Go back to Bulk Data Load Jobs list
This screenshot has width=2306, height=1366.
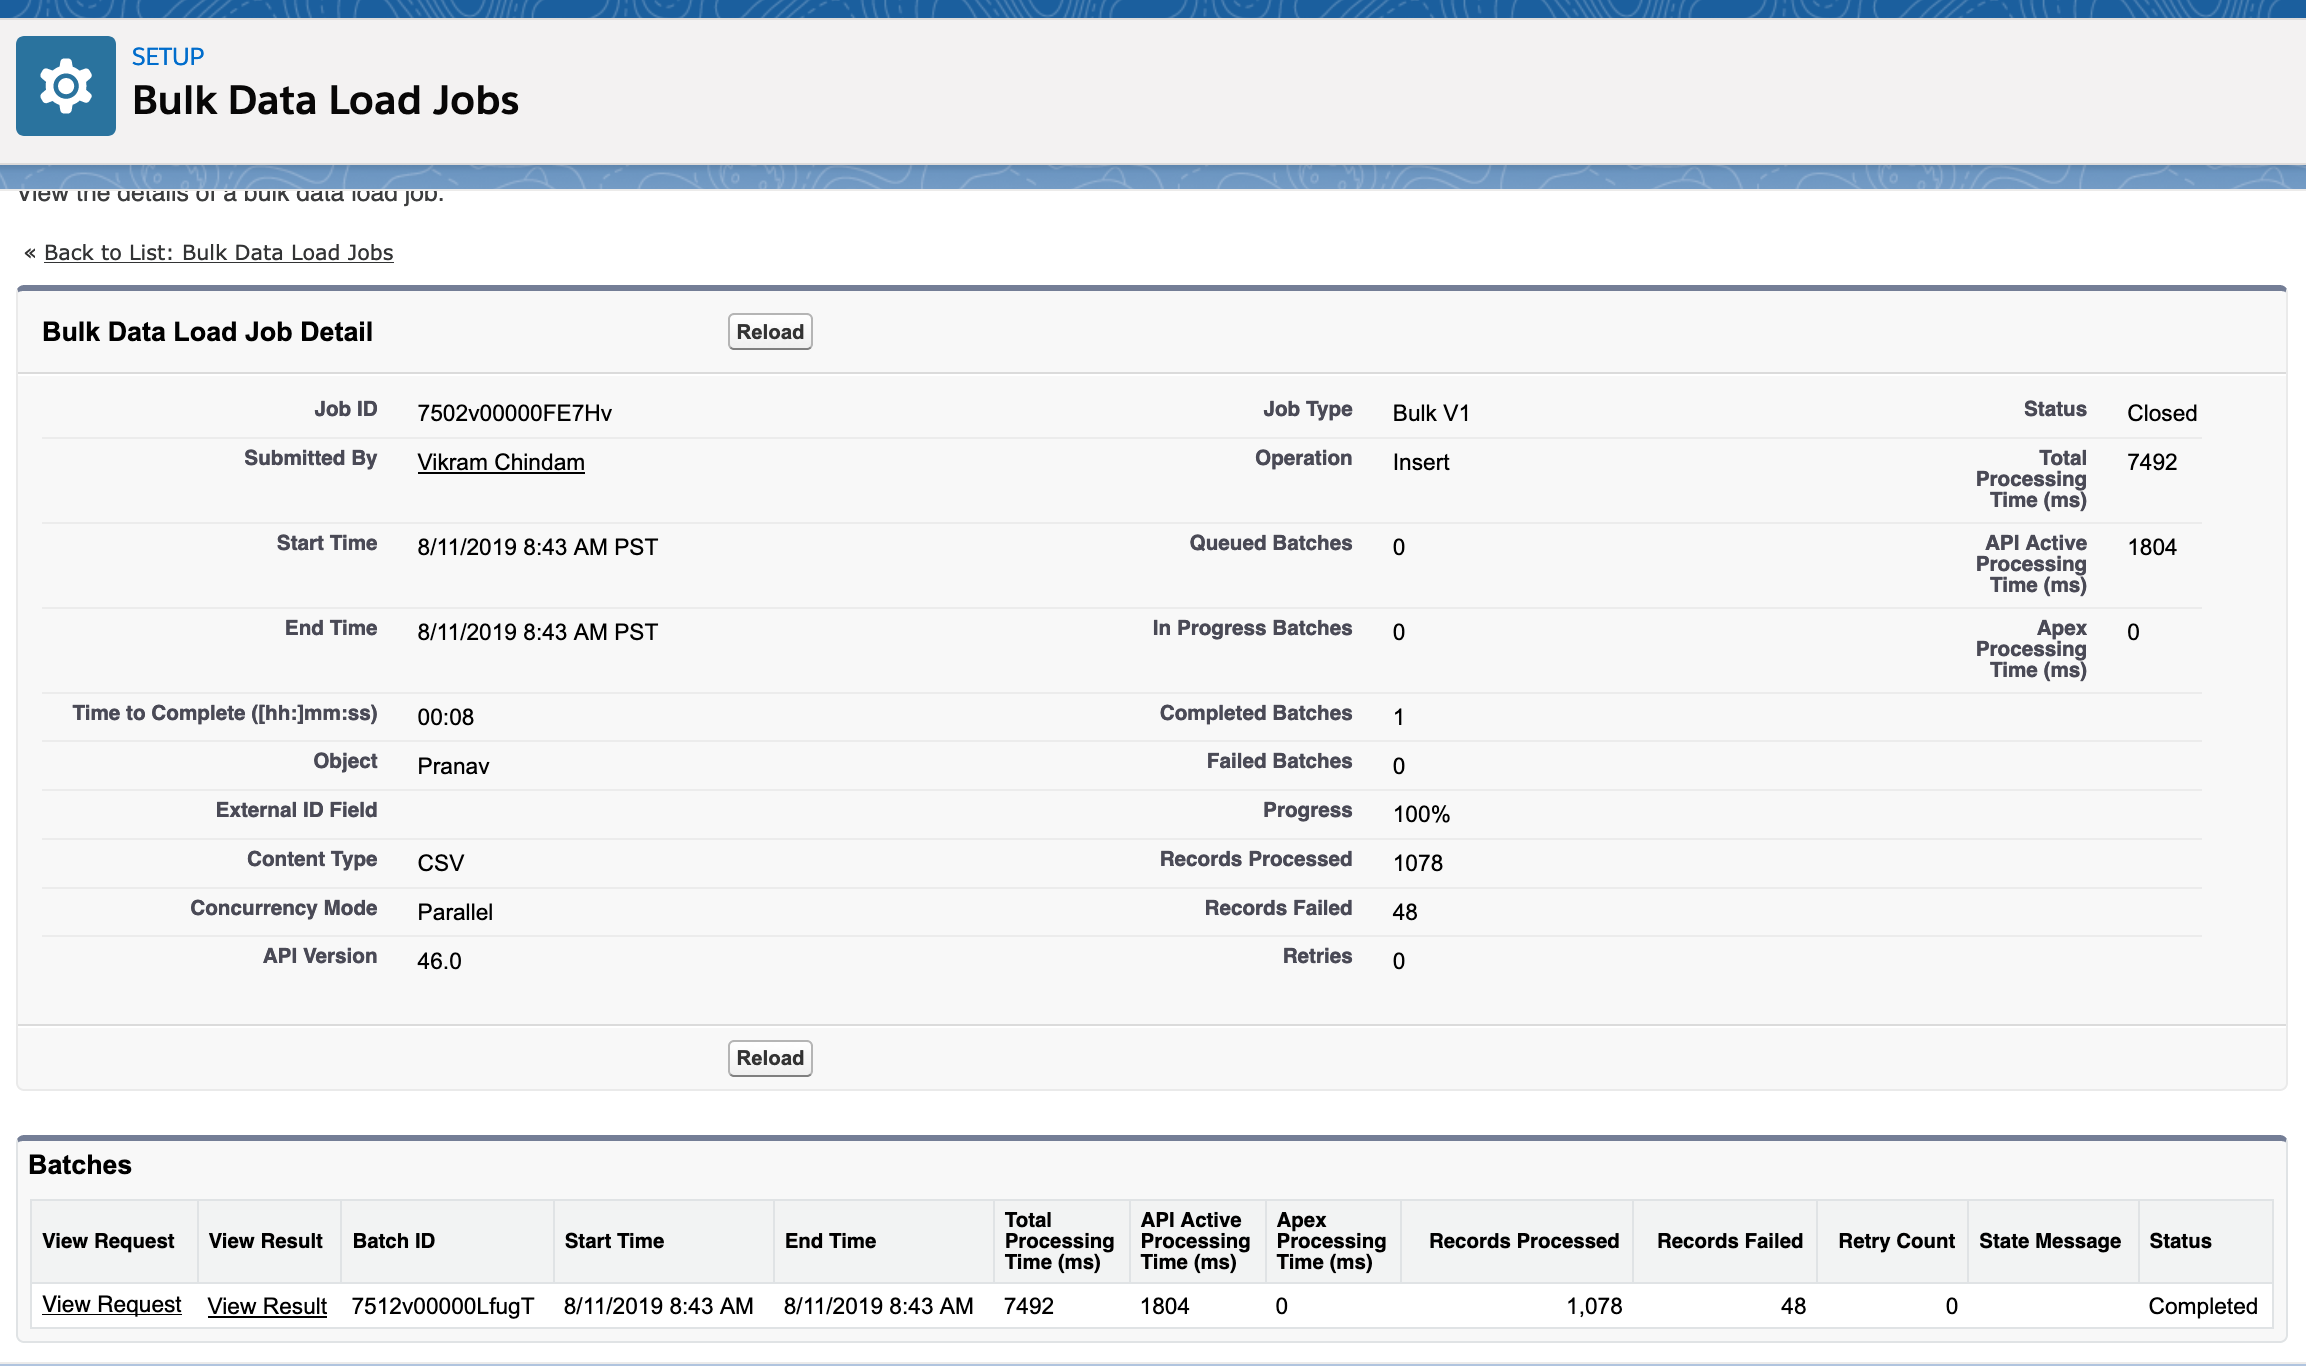[218, 253]
